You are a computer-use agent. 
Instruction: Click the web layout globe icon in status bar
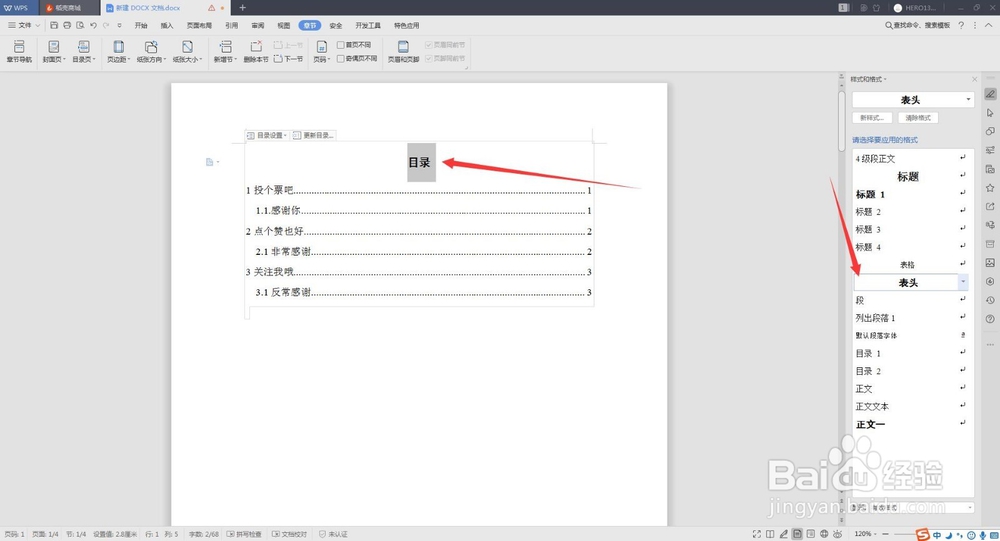point(824,534)
